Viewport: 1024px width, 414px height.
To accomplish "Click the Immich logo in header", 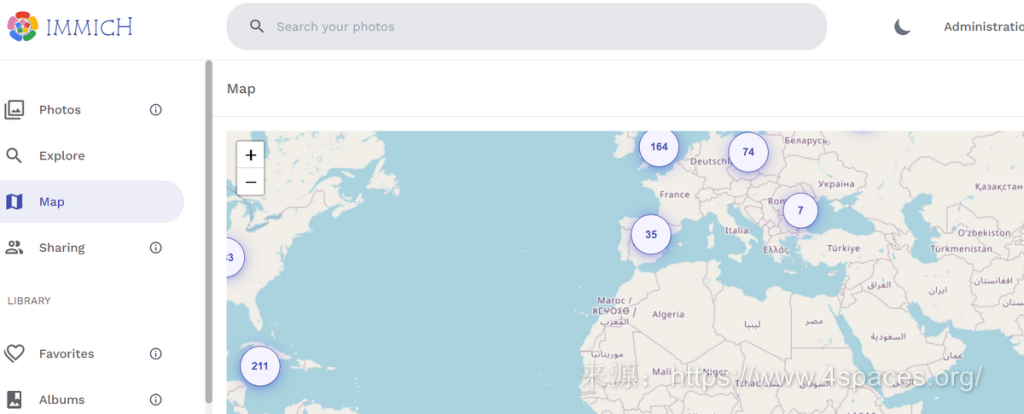I will click(x=69, y=27).
